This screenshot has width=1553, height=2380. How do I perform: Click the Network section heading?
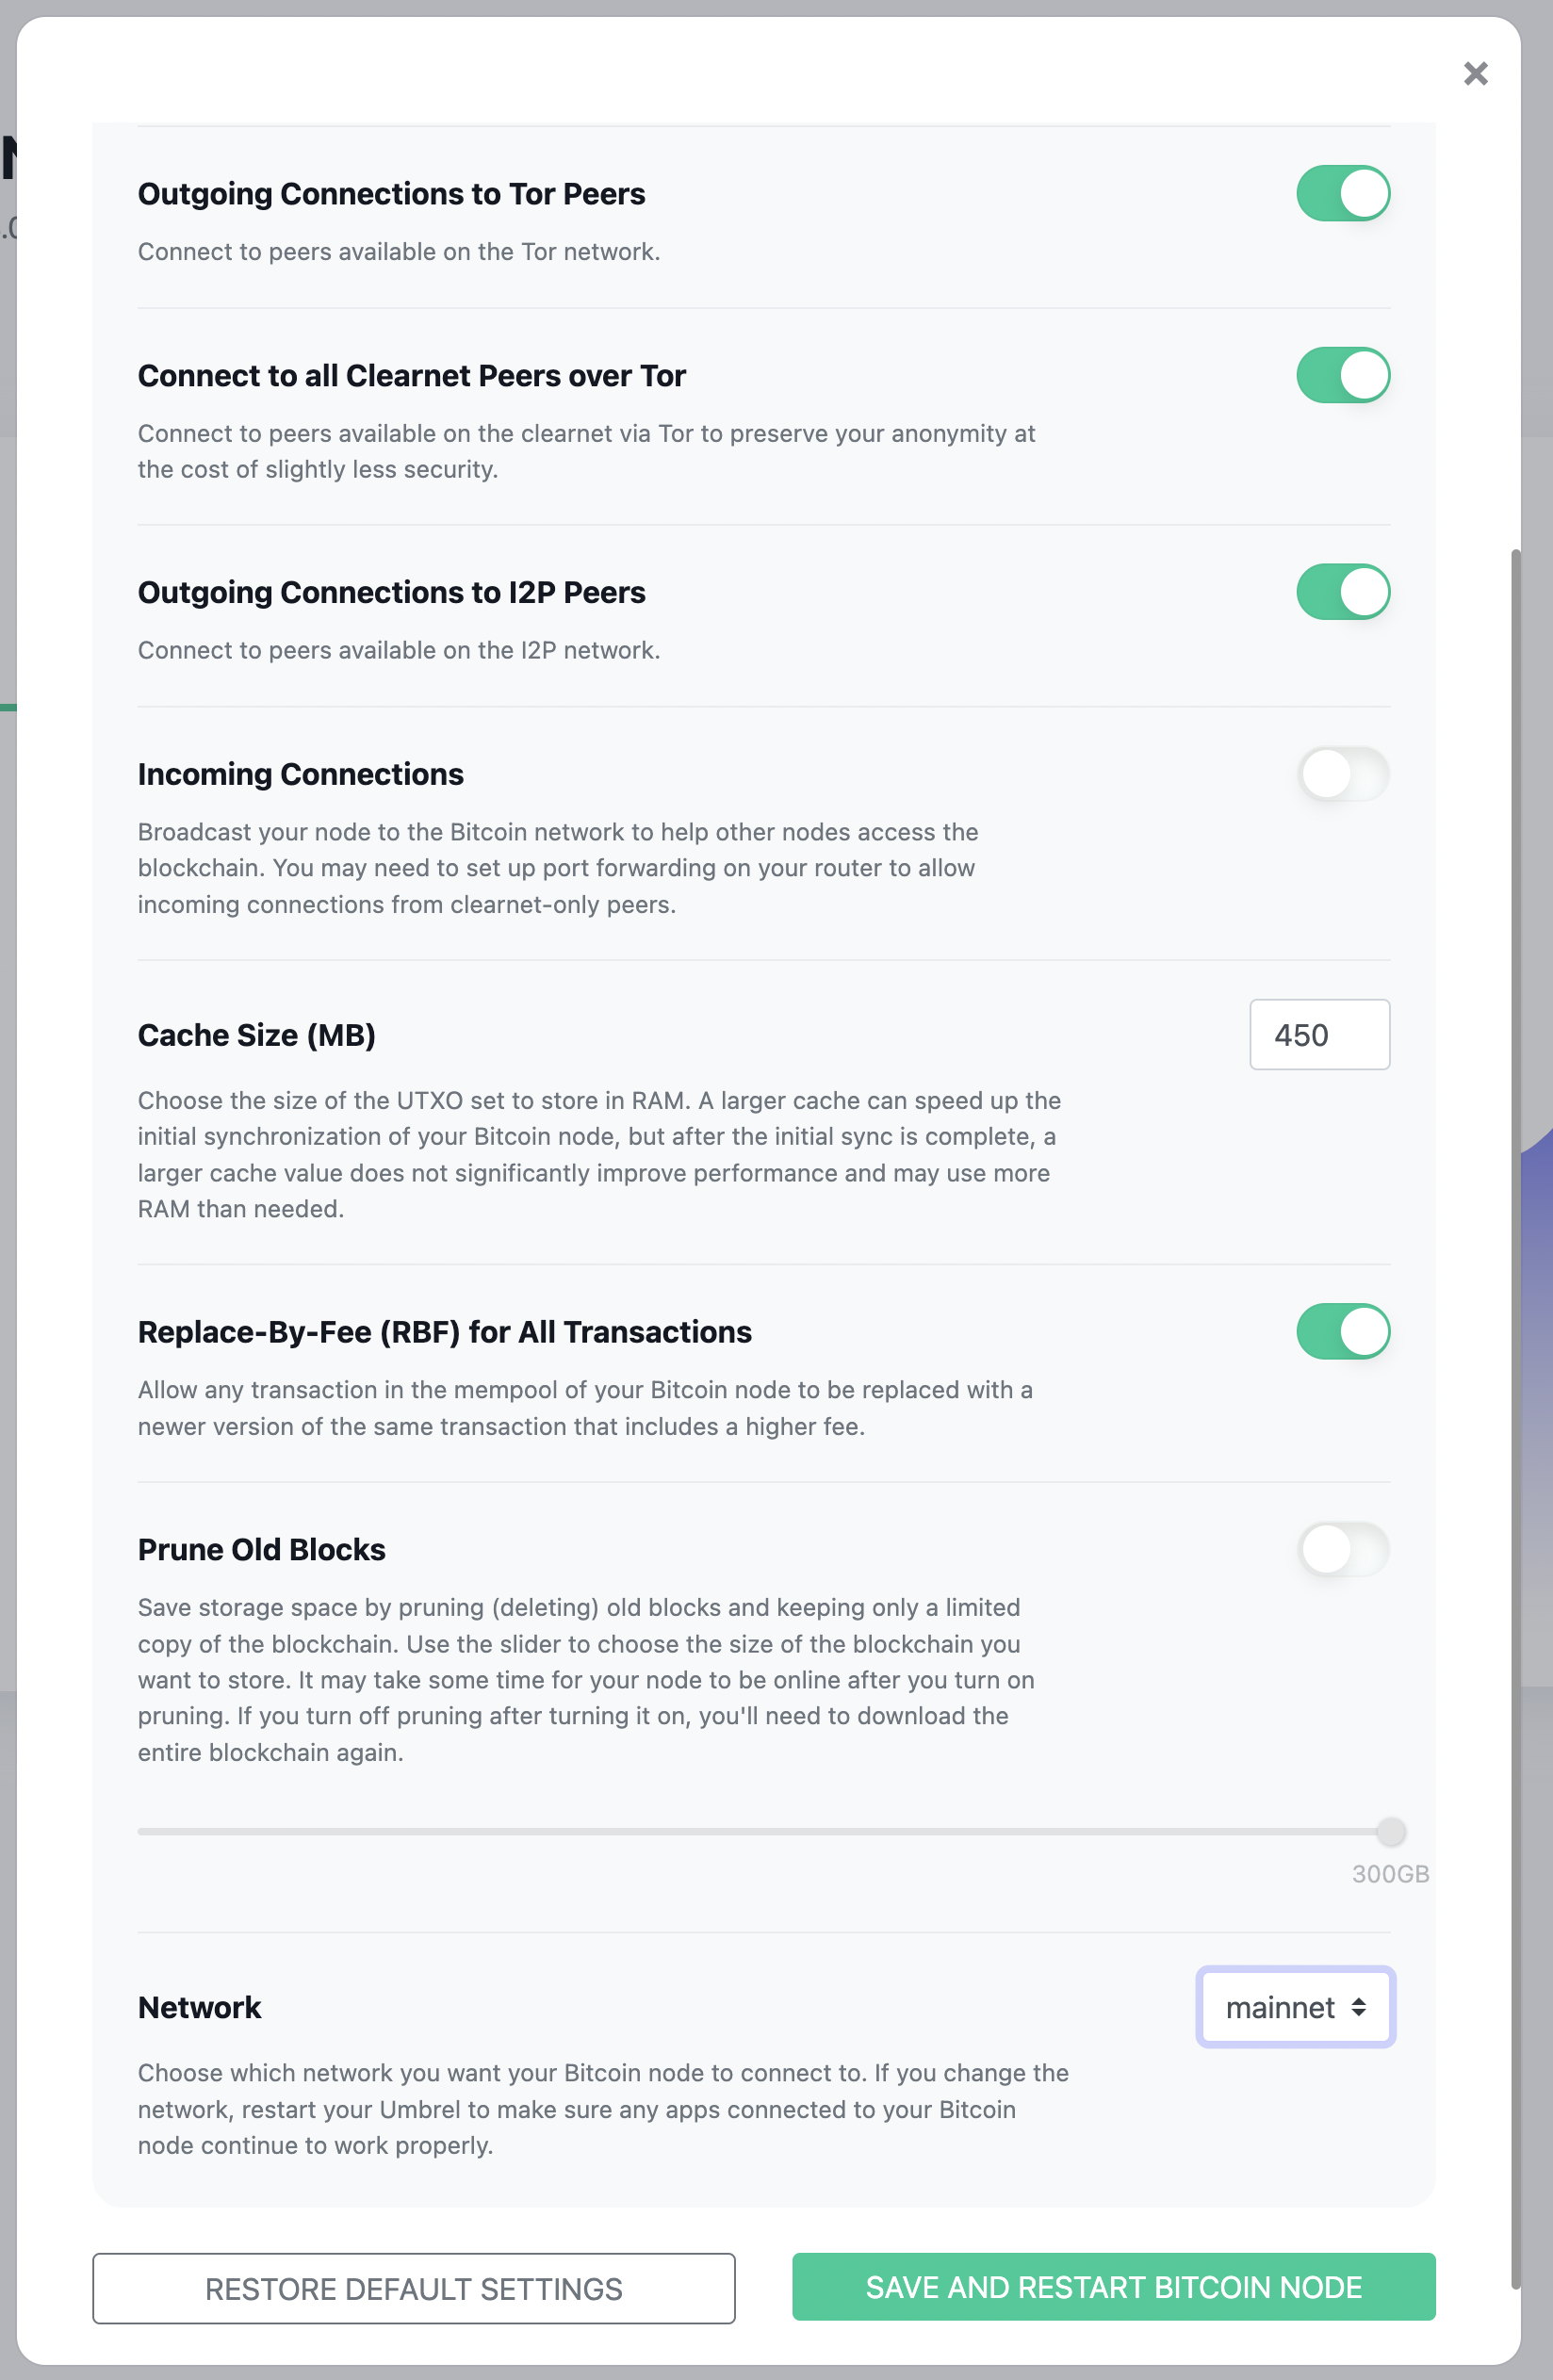click(x=199, y=2007)
